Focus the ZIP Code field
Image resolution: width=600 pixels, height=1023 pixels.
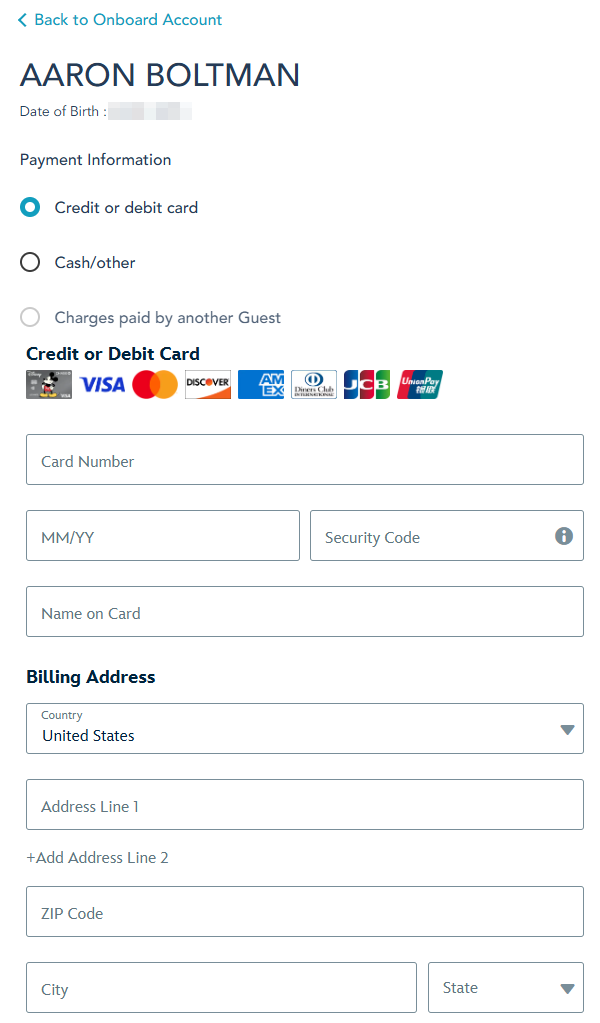[x=304, y=912]
